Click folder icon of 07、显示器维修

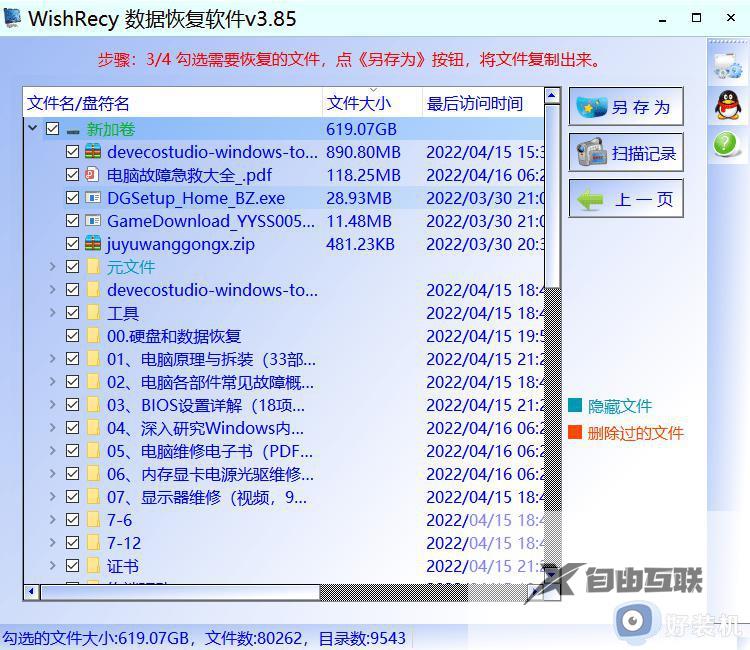(94, 496)
